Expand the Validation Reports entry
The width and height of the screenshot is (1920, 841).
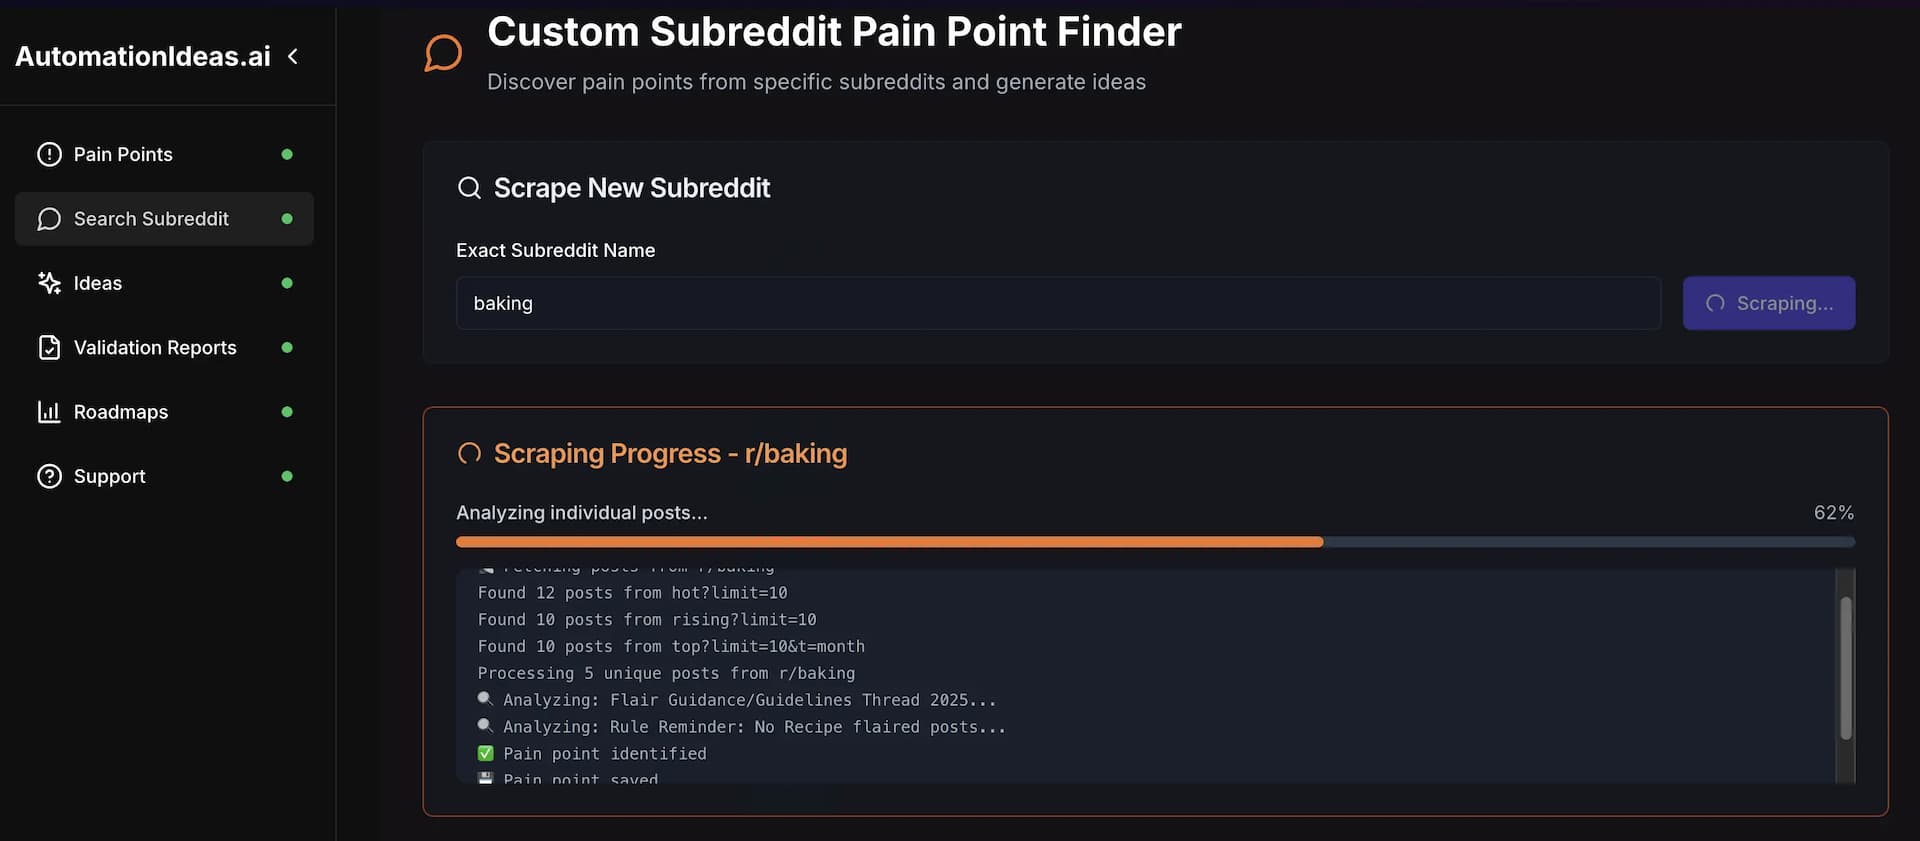tap(155, 347)
